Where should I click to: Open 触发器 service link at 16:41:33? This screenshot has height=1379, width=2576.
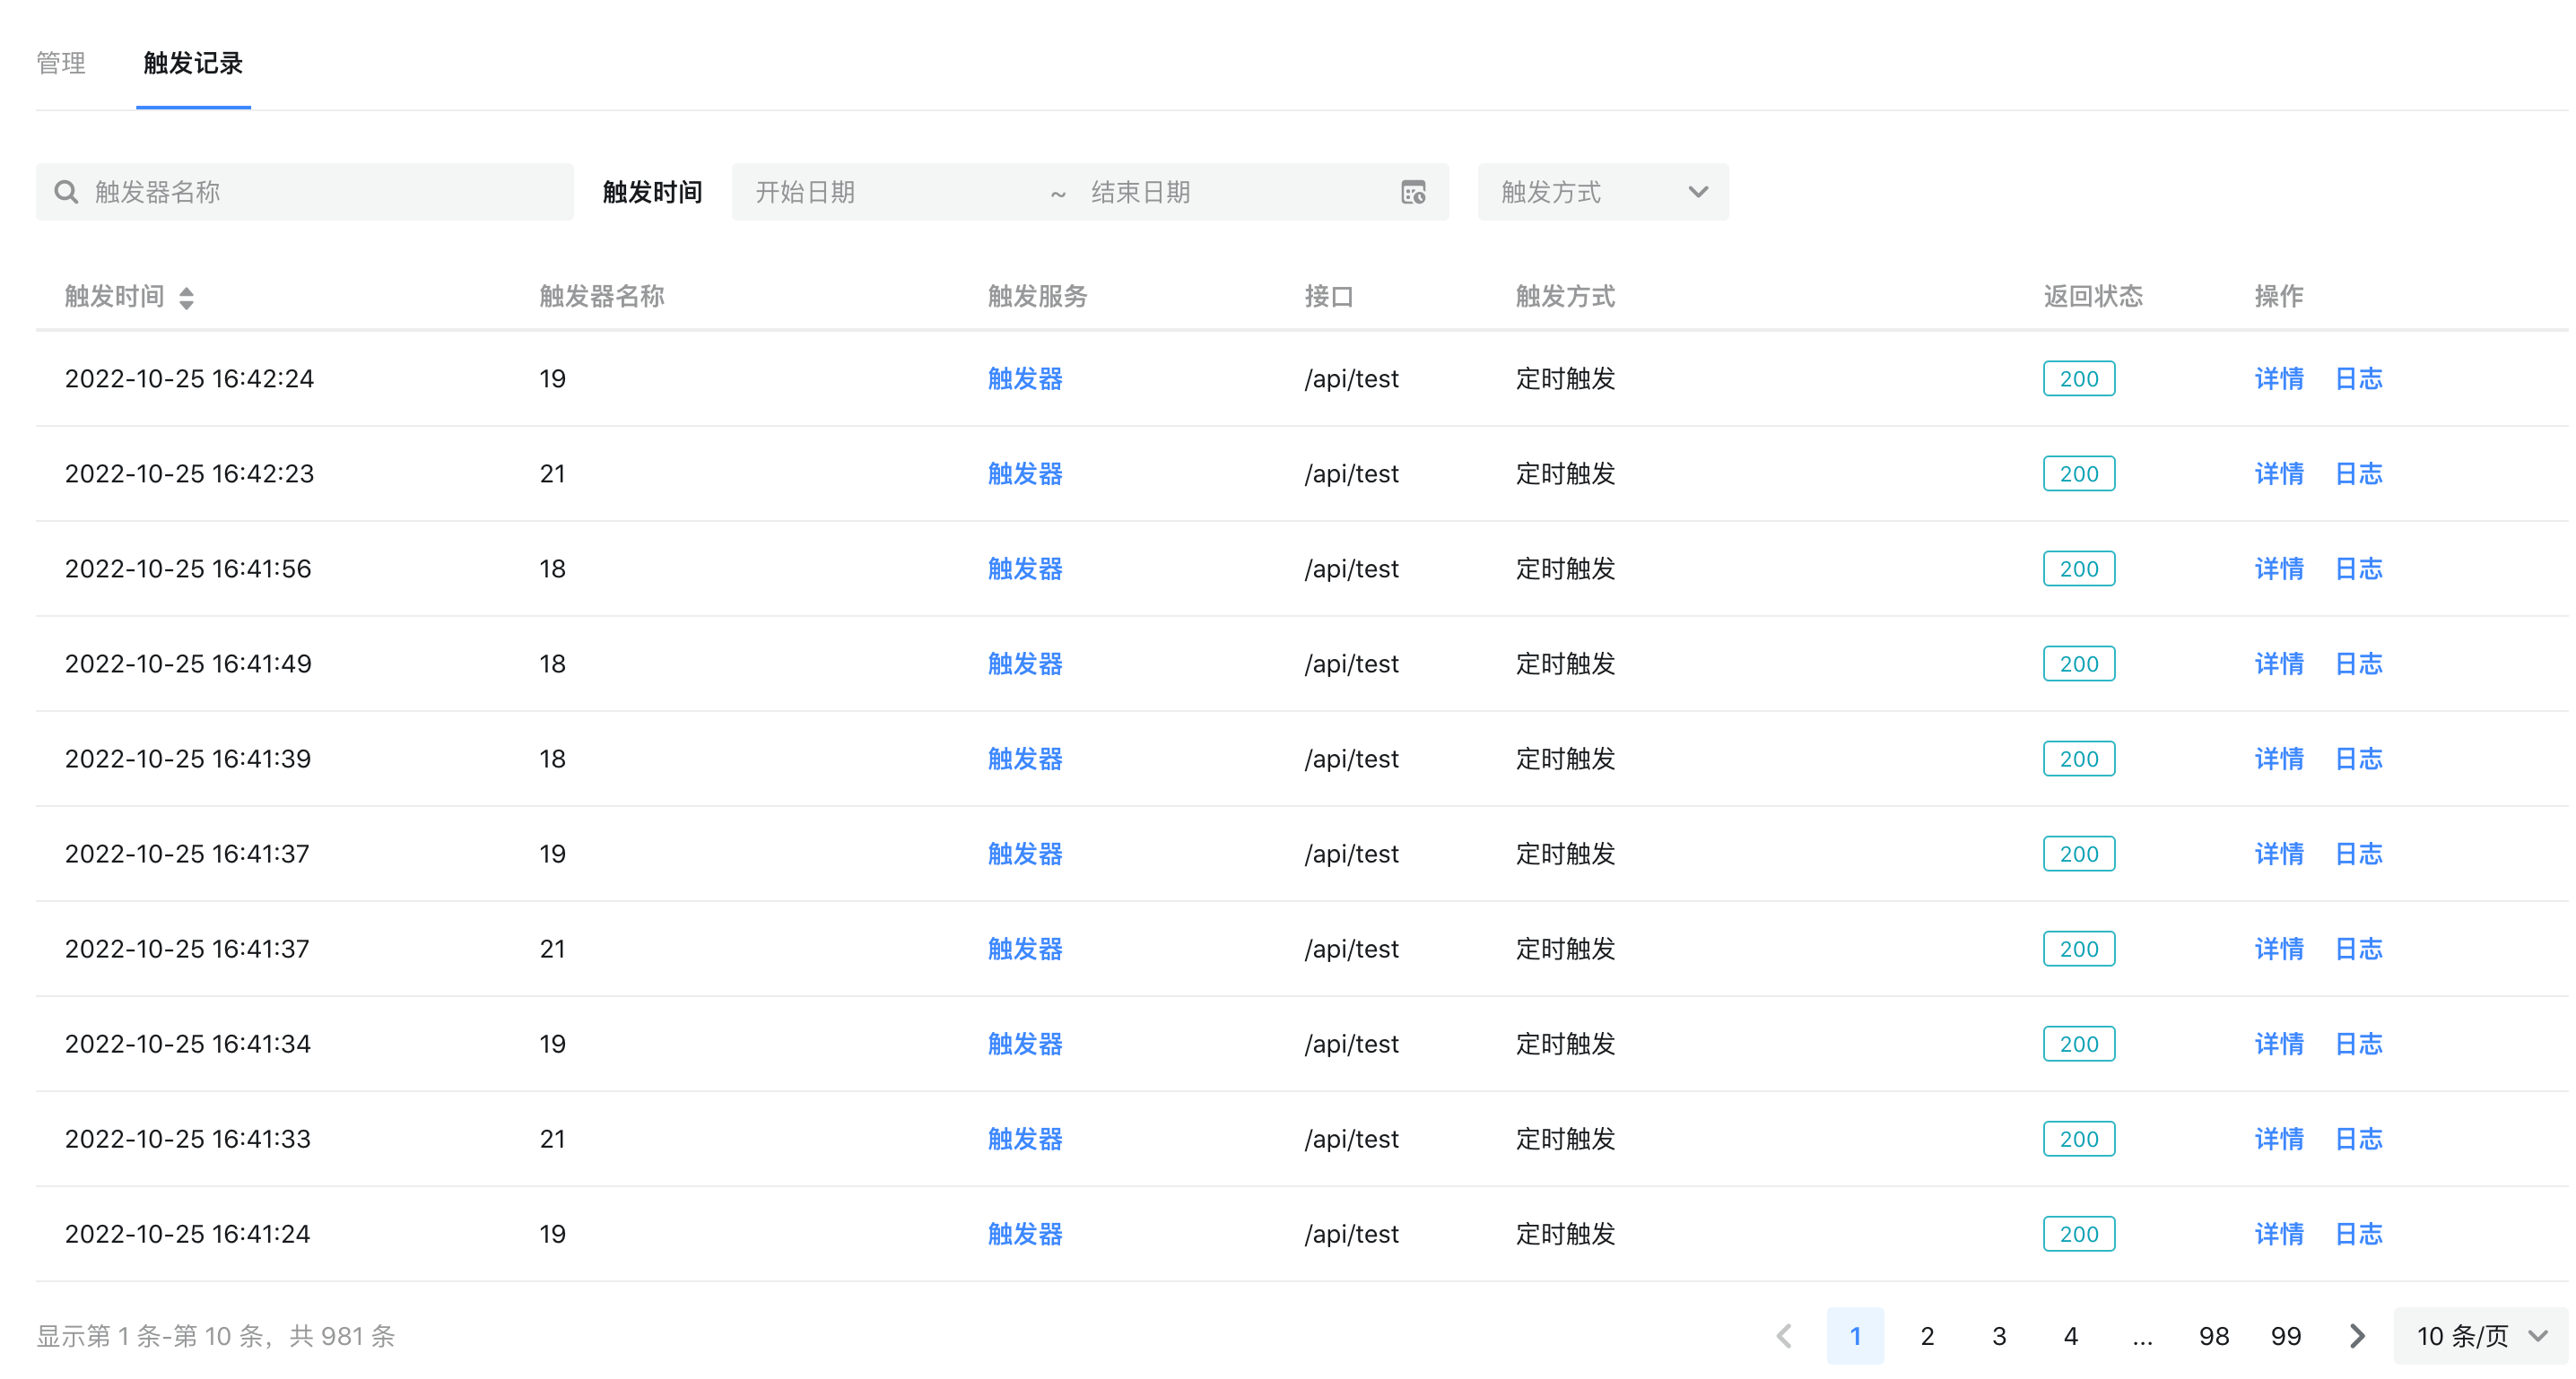pyautogui.click(x=1025, y=1139)
